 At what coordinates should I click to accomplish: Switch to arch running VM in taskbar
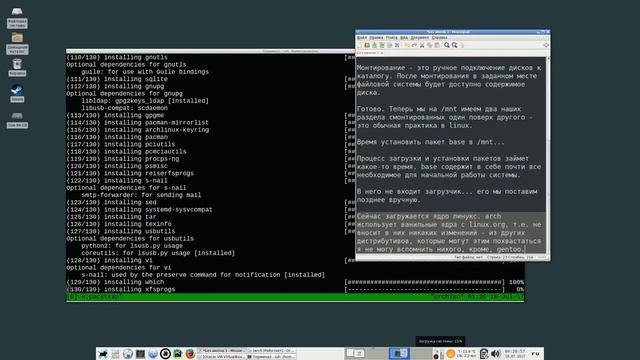pos(272,351)
